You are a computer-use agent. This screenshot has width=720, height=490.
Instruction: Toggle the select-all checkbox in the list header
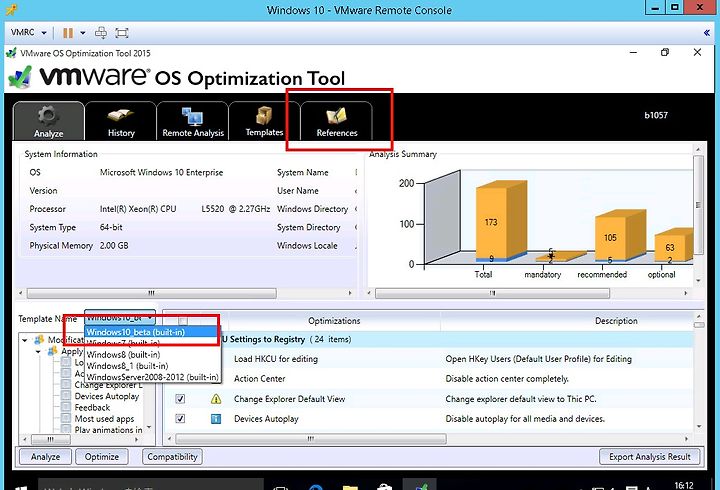(x=183, y=320)
